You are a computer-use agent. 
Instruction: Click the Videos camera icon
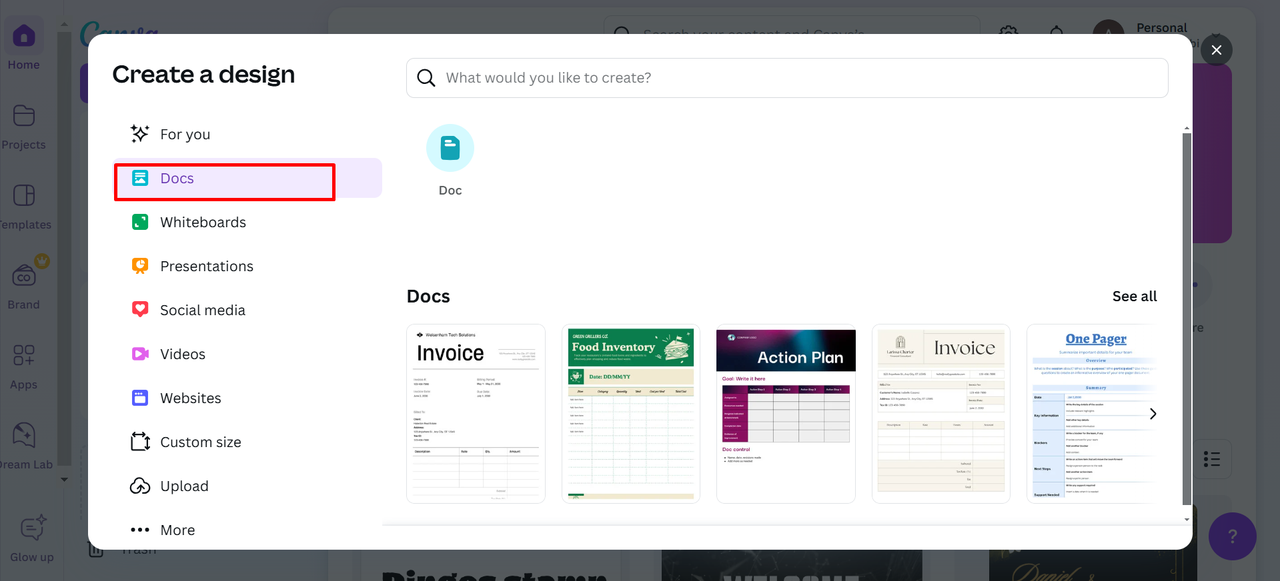pyautogui.click(x=140, y=354)
